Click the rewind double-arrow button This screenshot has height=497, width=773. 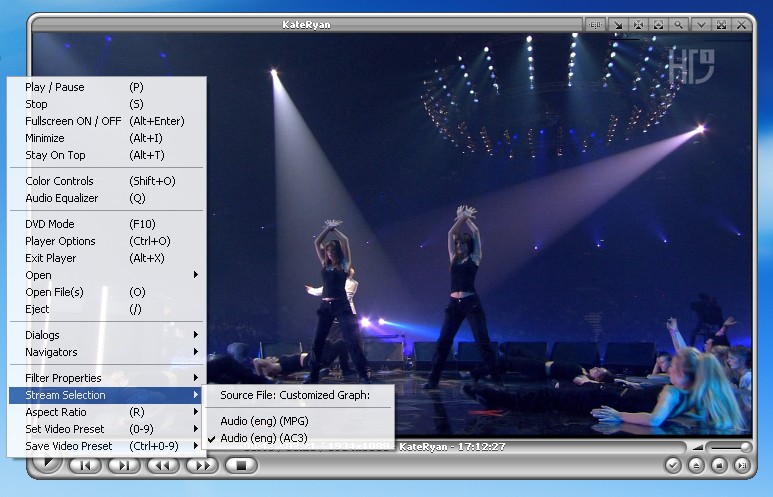click(x=163, y=465)
